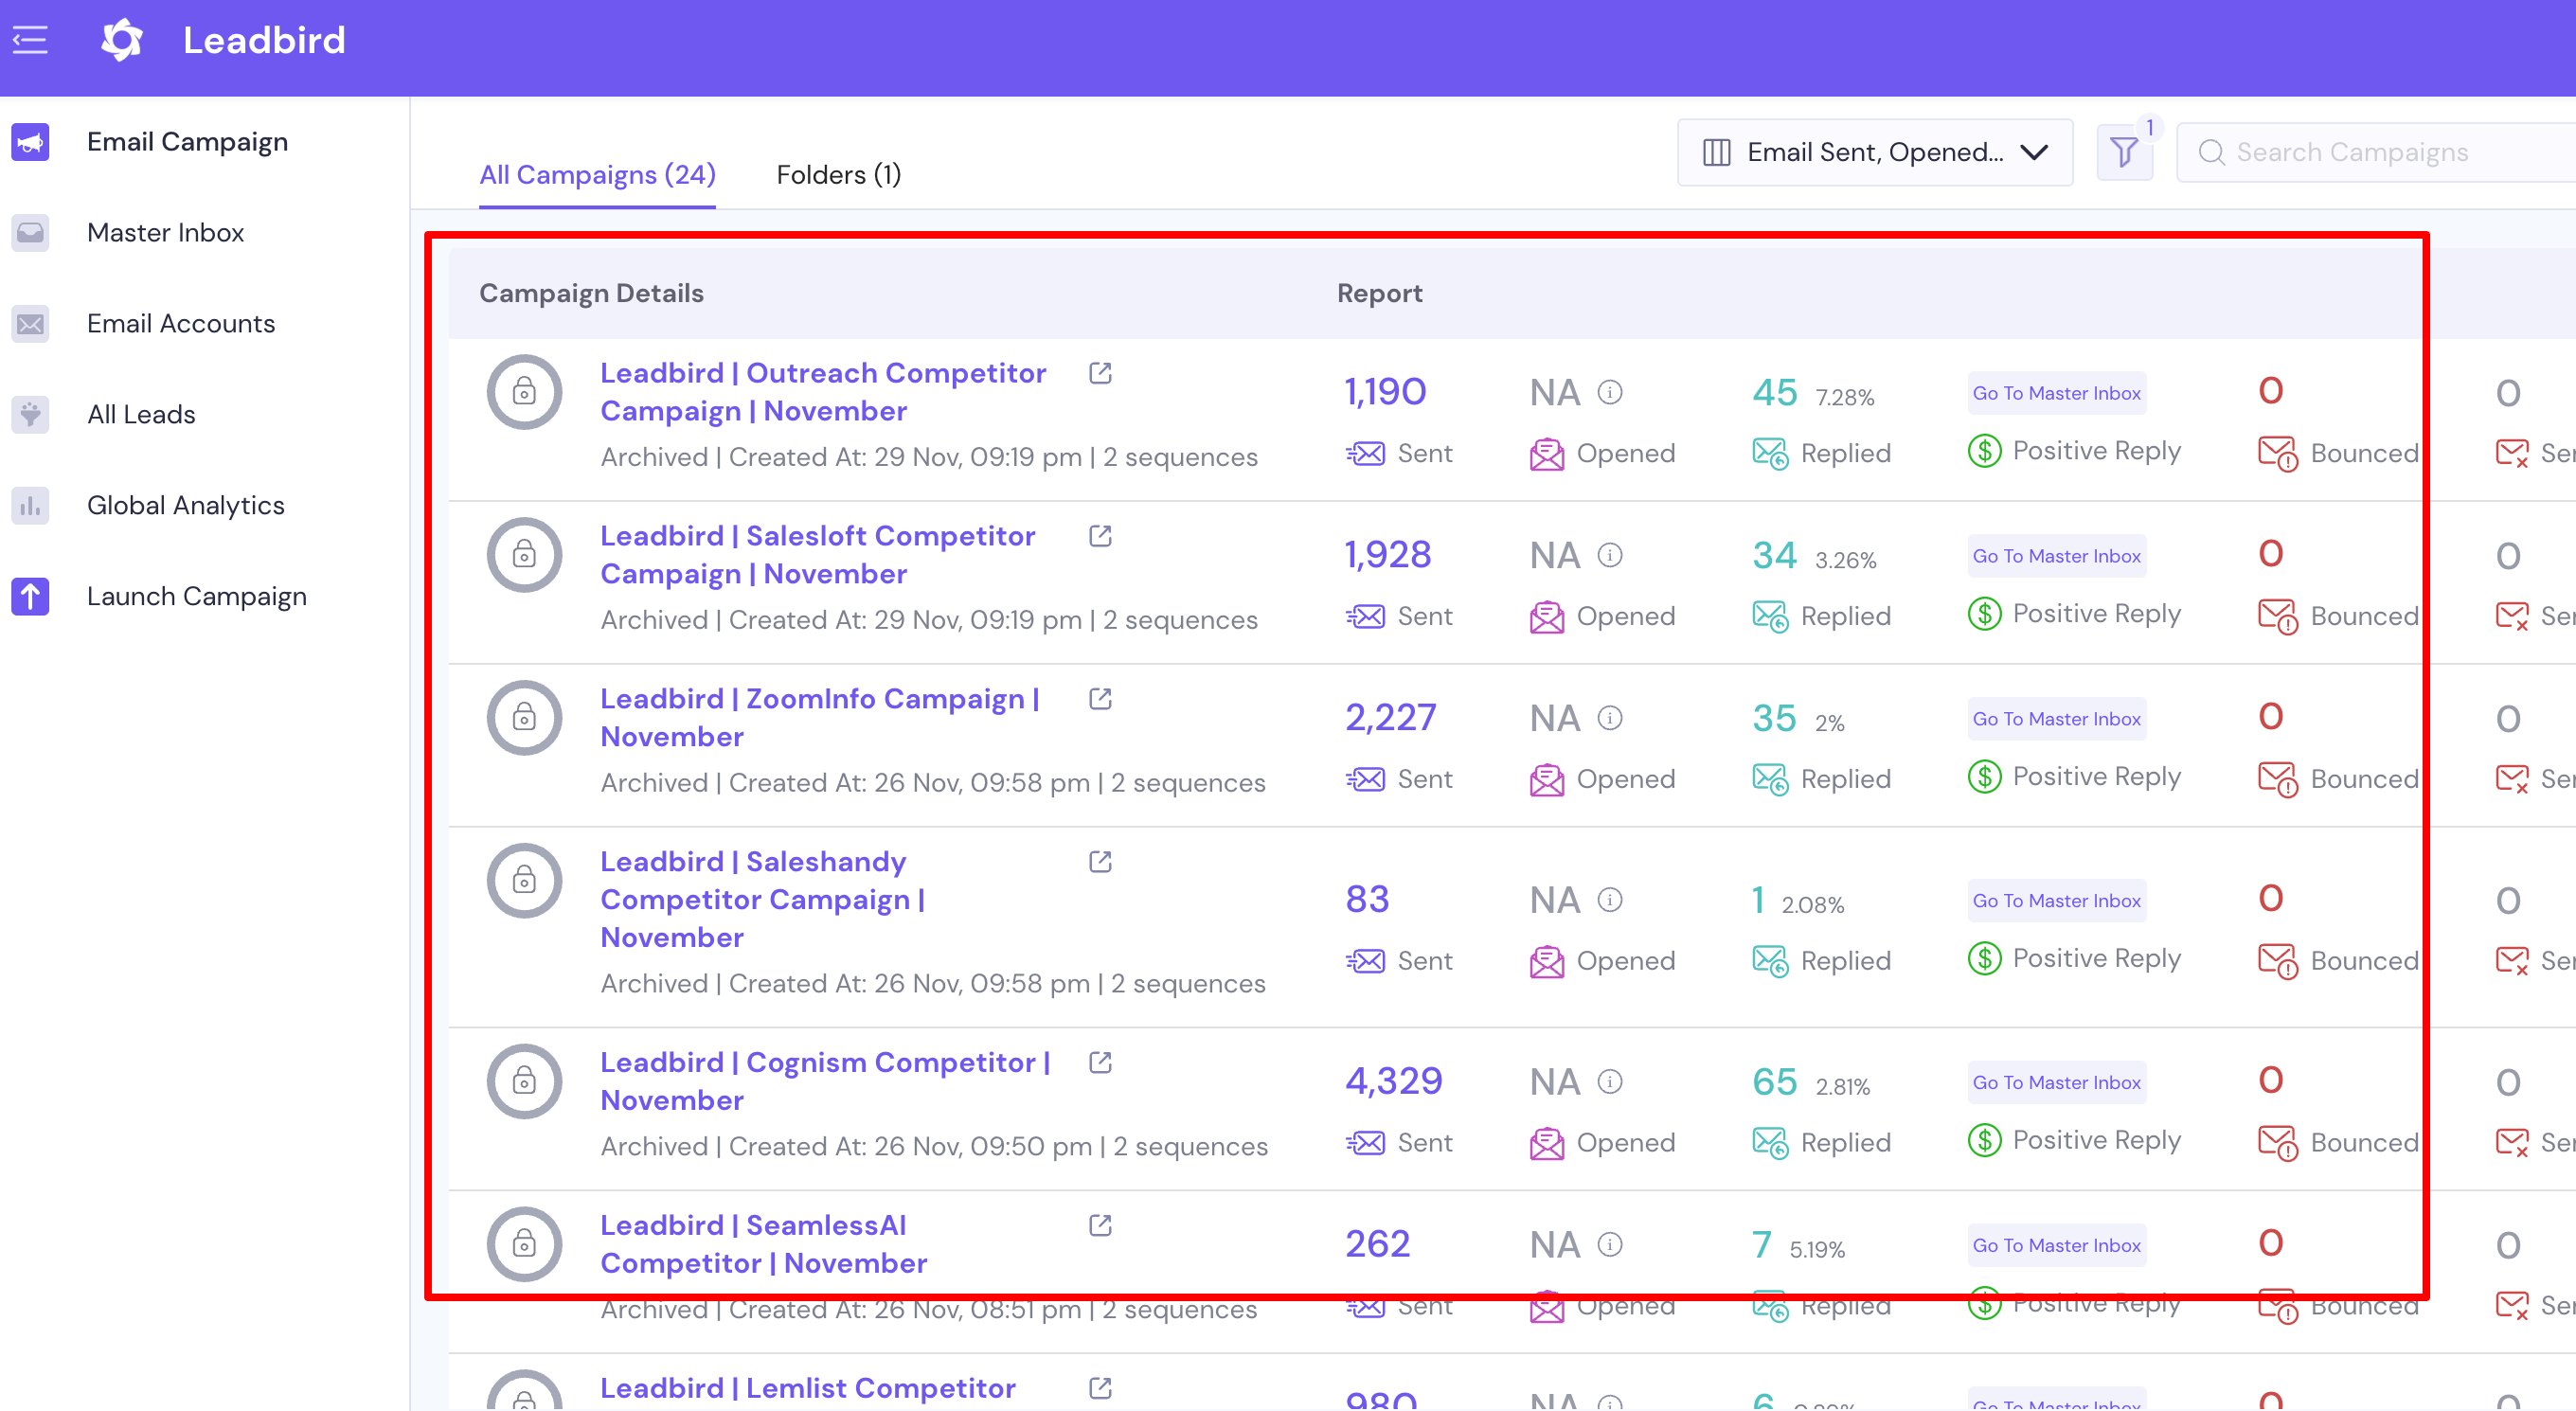Switch to the Folders (1) tab
The width and height of the screenshot is (2576, 1411).
(838, 175)
